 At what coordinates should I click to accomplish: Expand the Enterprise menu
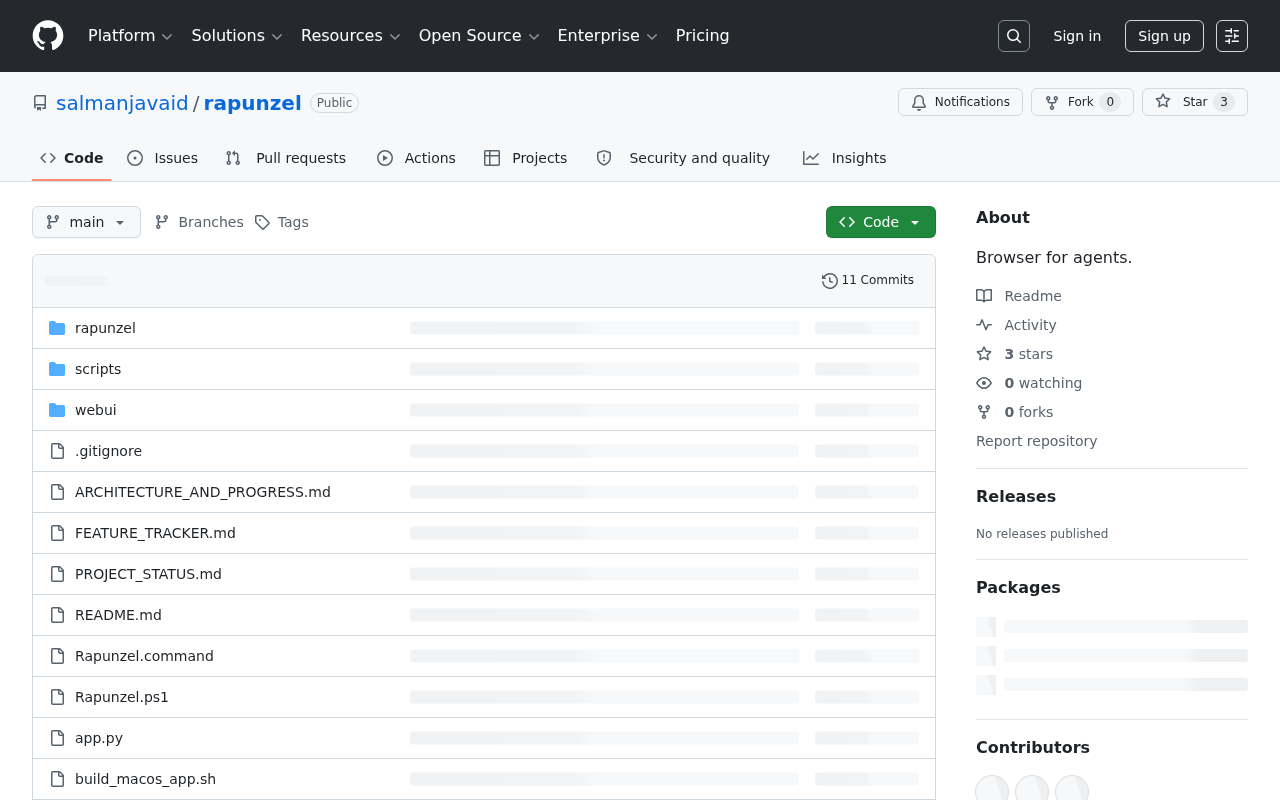(x=607, y=36)
